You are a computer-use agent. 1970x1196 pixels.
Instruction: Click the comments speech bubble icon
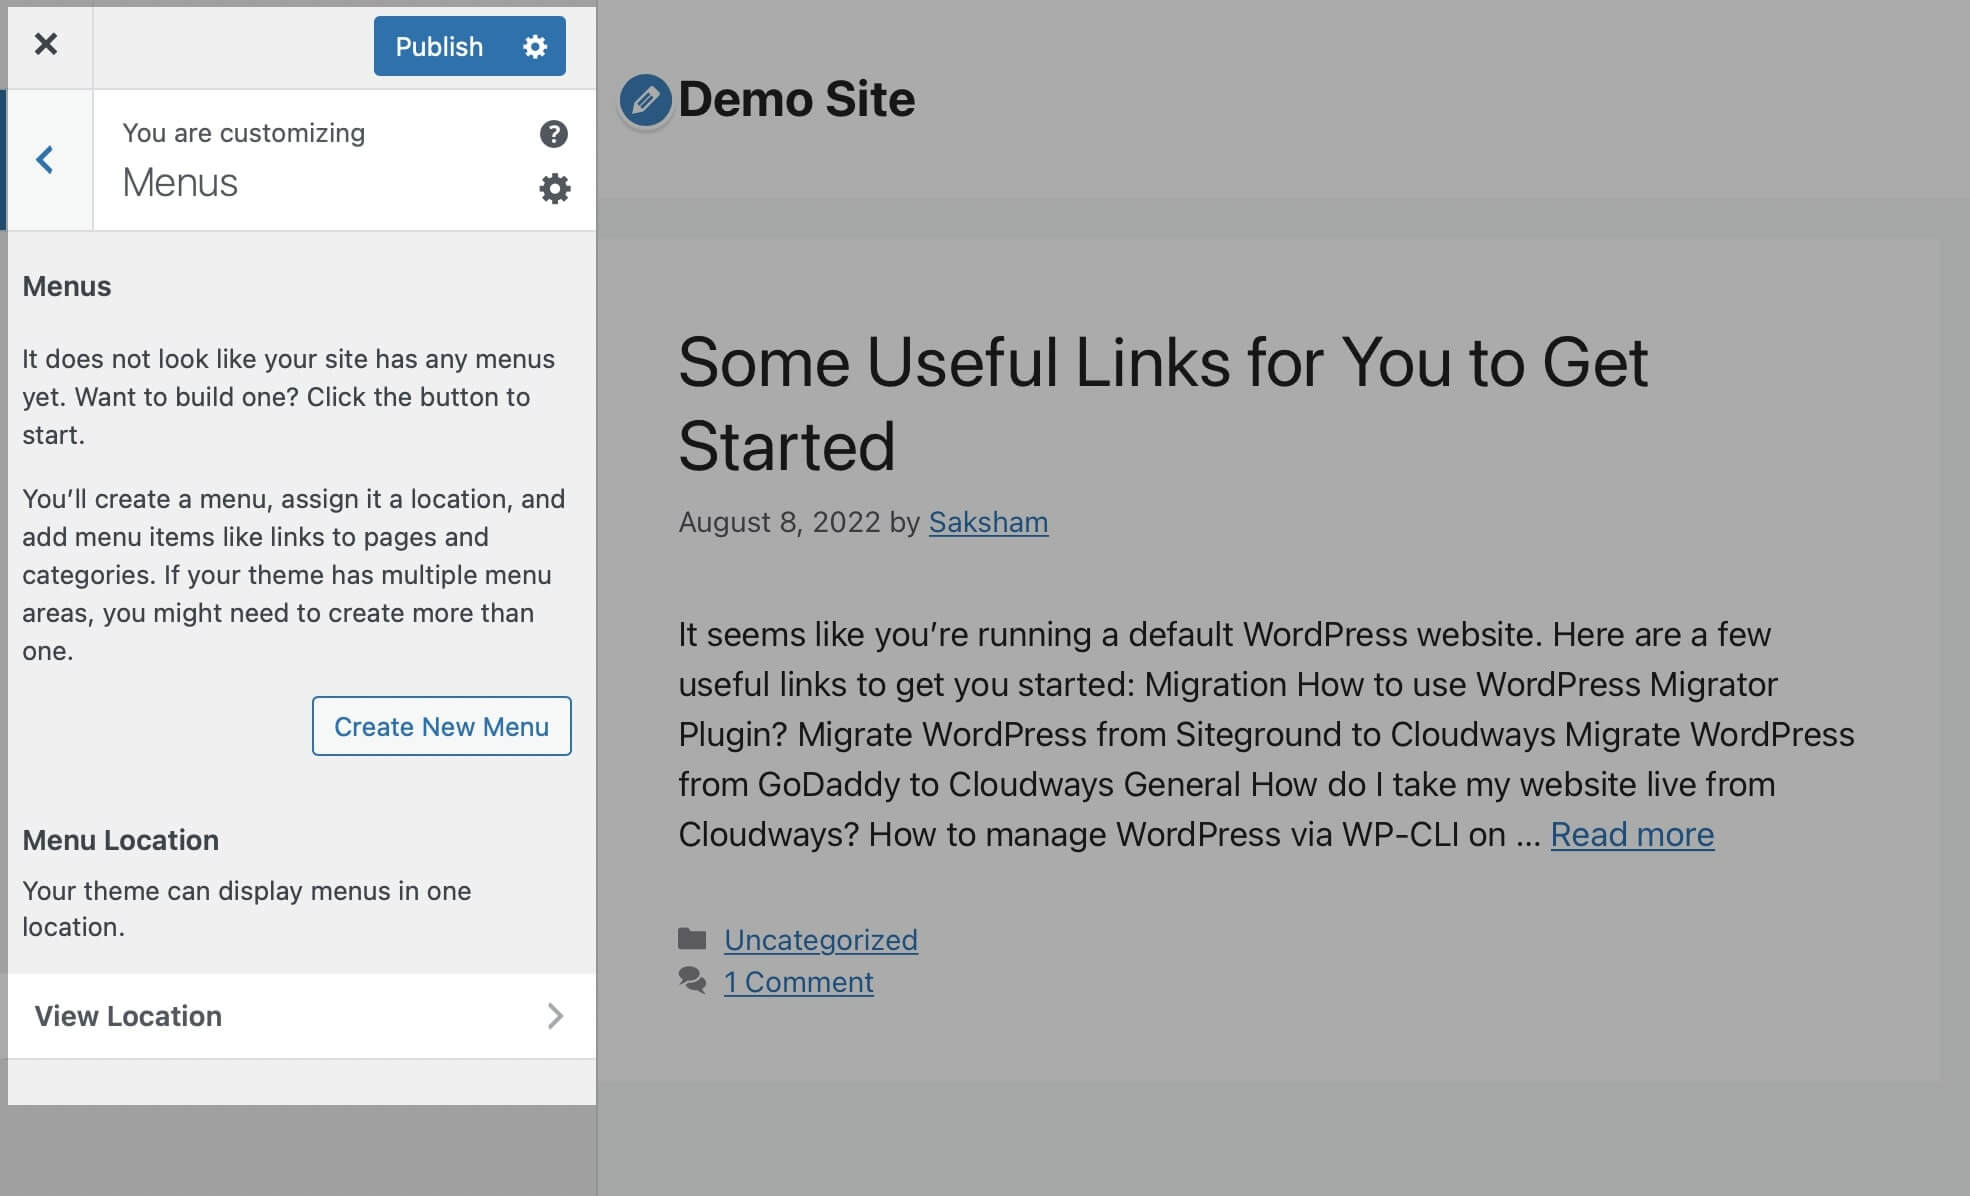click(692, 980)
